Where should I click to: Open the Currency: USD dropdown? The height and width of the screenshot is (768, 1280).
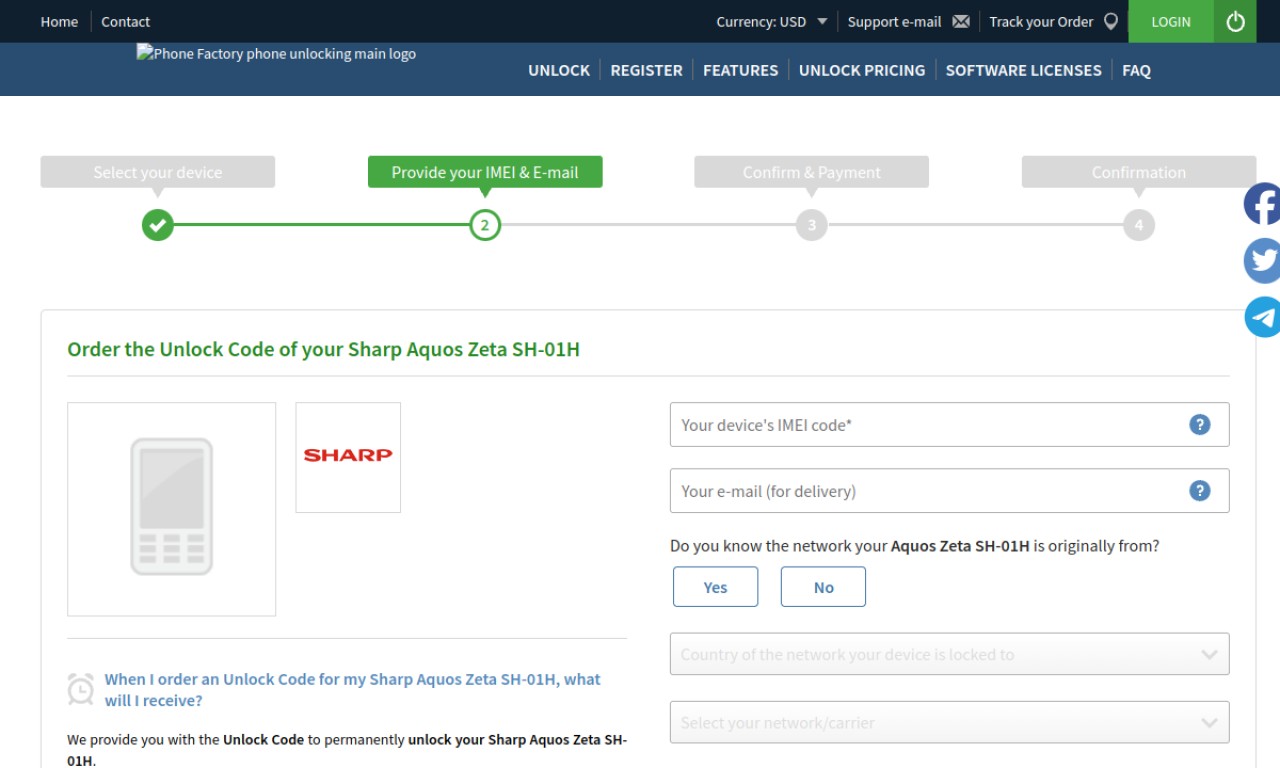tap(771, 21)
